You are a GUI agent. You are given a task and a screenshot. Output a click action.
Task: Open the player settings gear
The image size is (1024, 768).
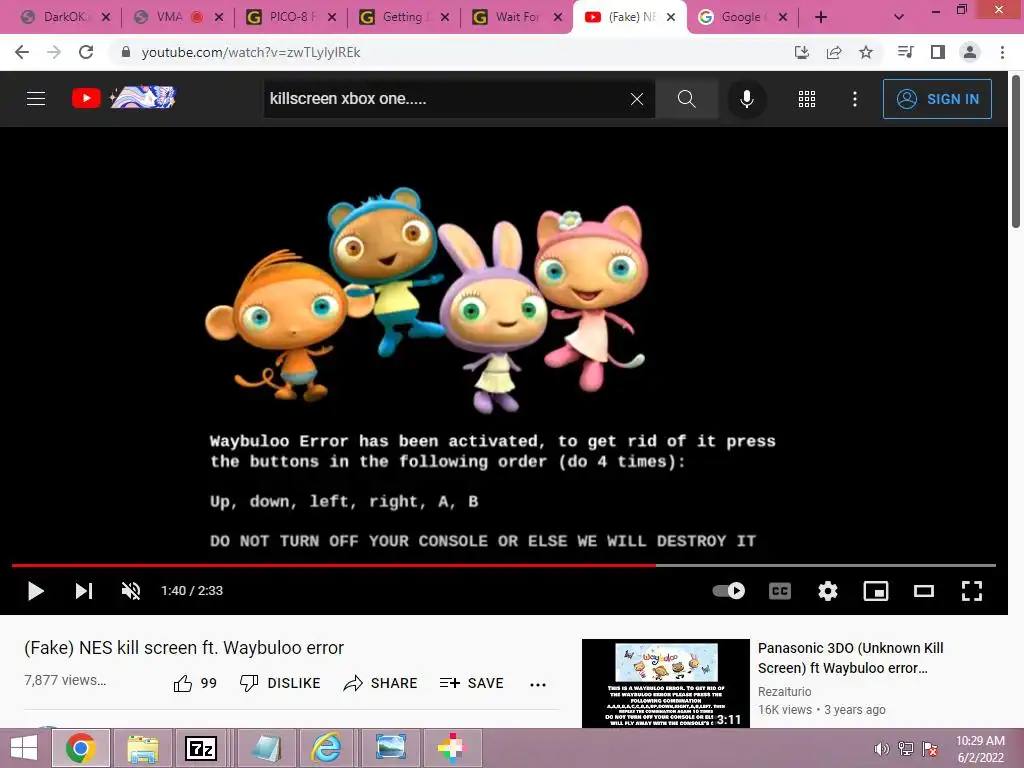coord(827,590)
